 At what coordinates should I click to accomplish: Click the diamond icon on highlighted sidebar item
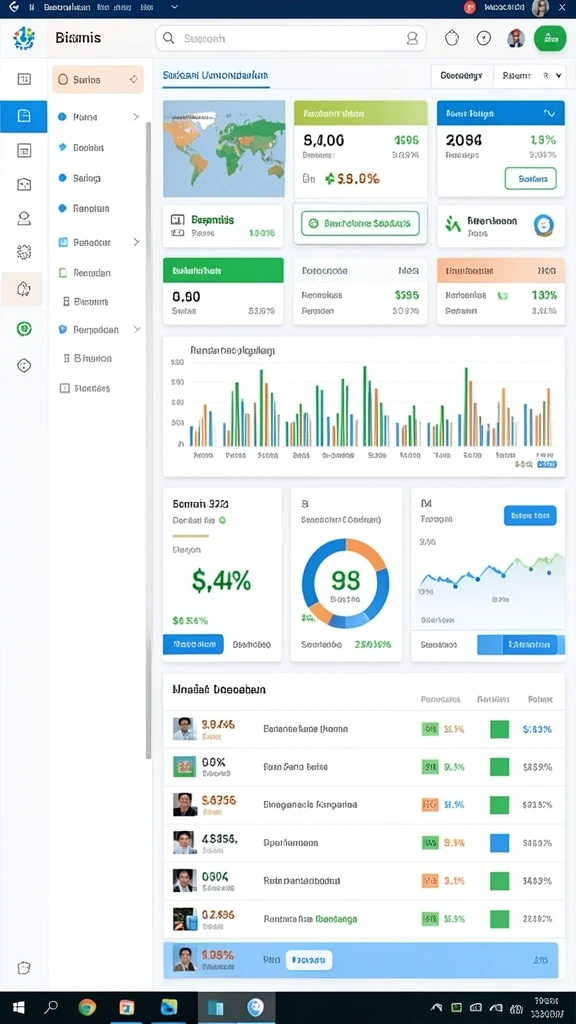pyautogui.click(x=133, y=80)
